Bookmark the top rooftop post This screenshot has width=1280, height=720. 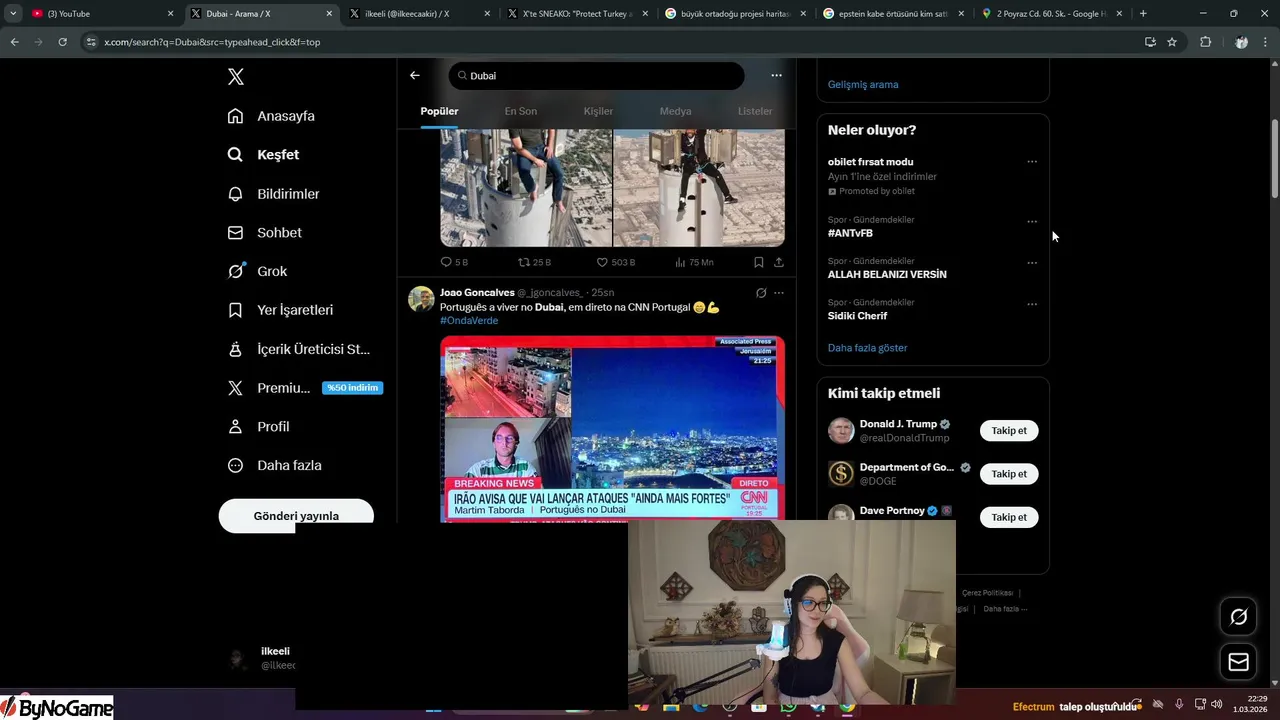click(x=759, y=262)
